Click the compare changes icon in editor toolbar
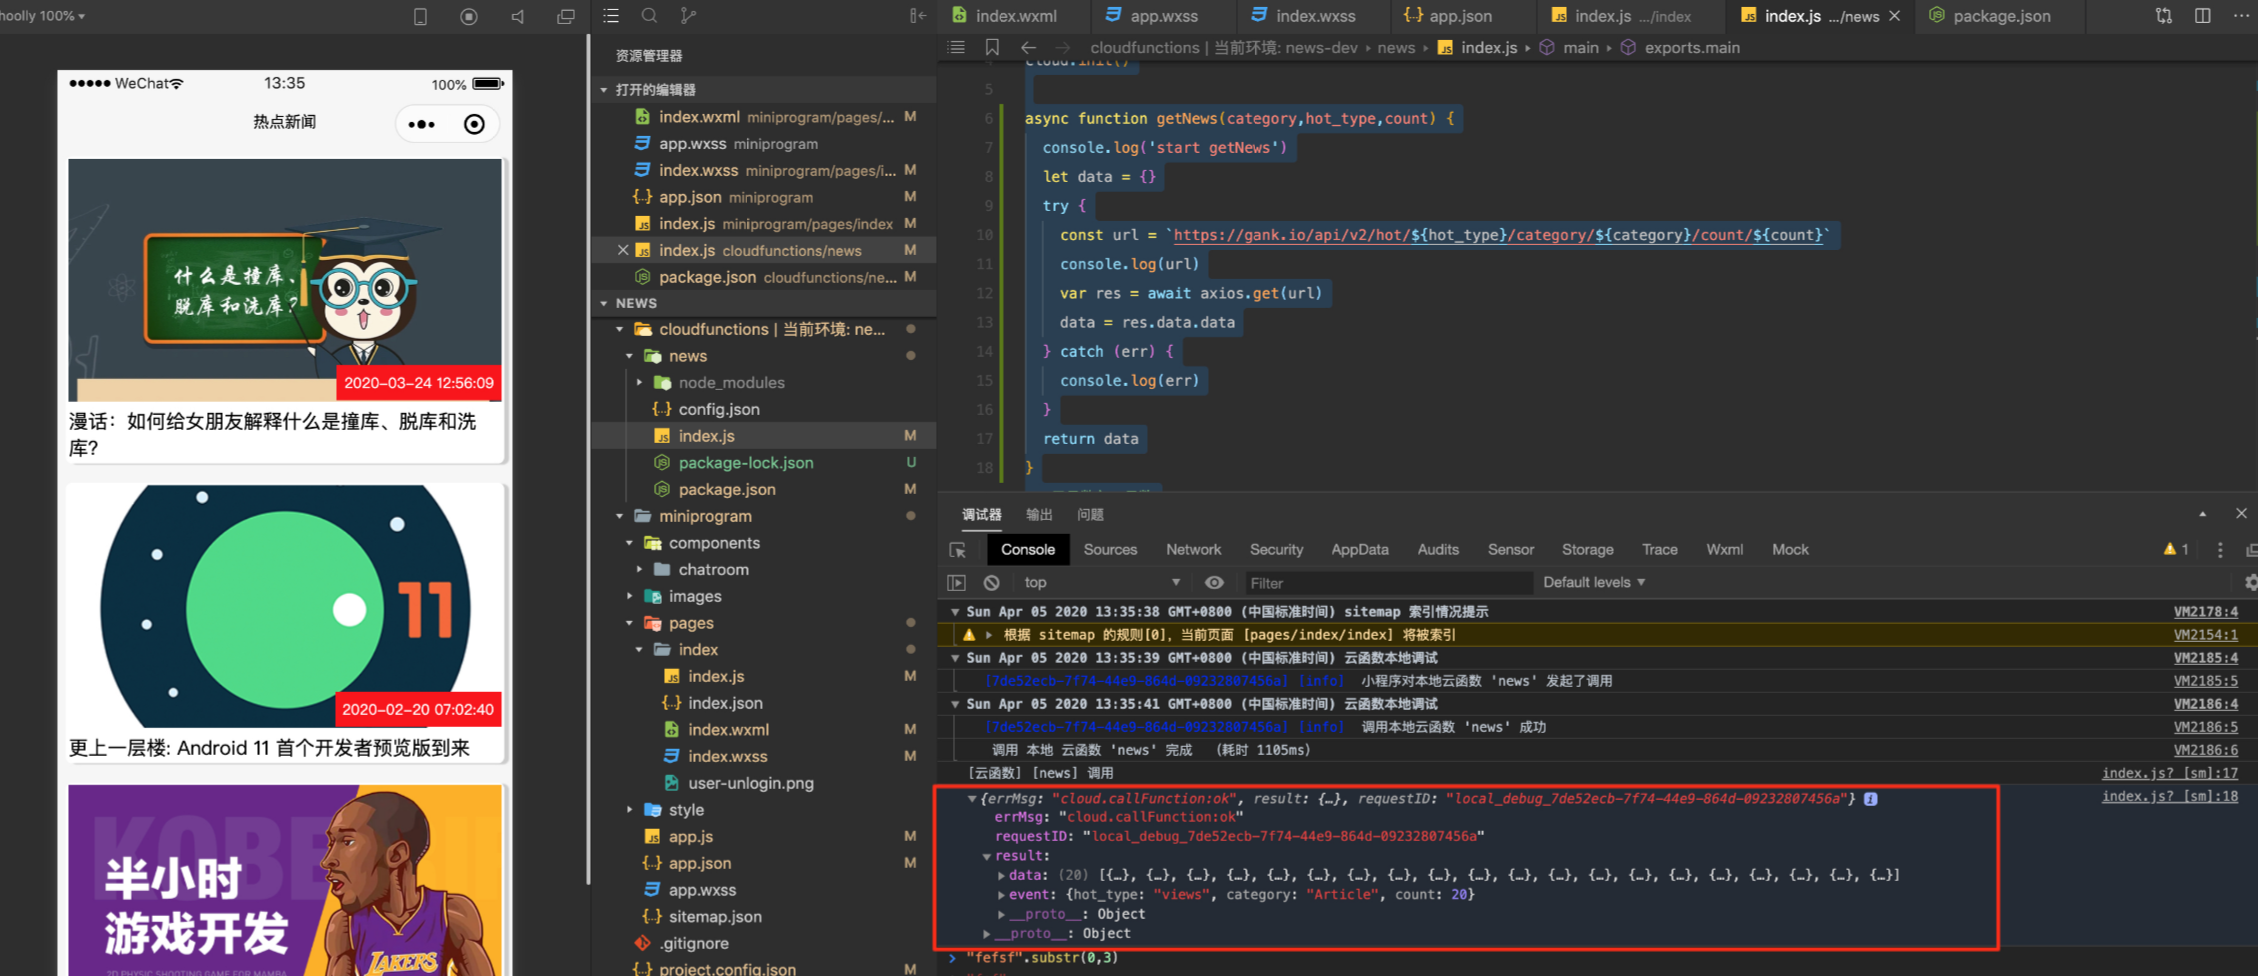Viewport: 2258px width, 976px height. 2164,16
